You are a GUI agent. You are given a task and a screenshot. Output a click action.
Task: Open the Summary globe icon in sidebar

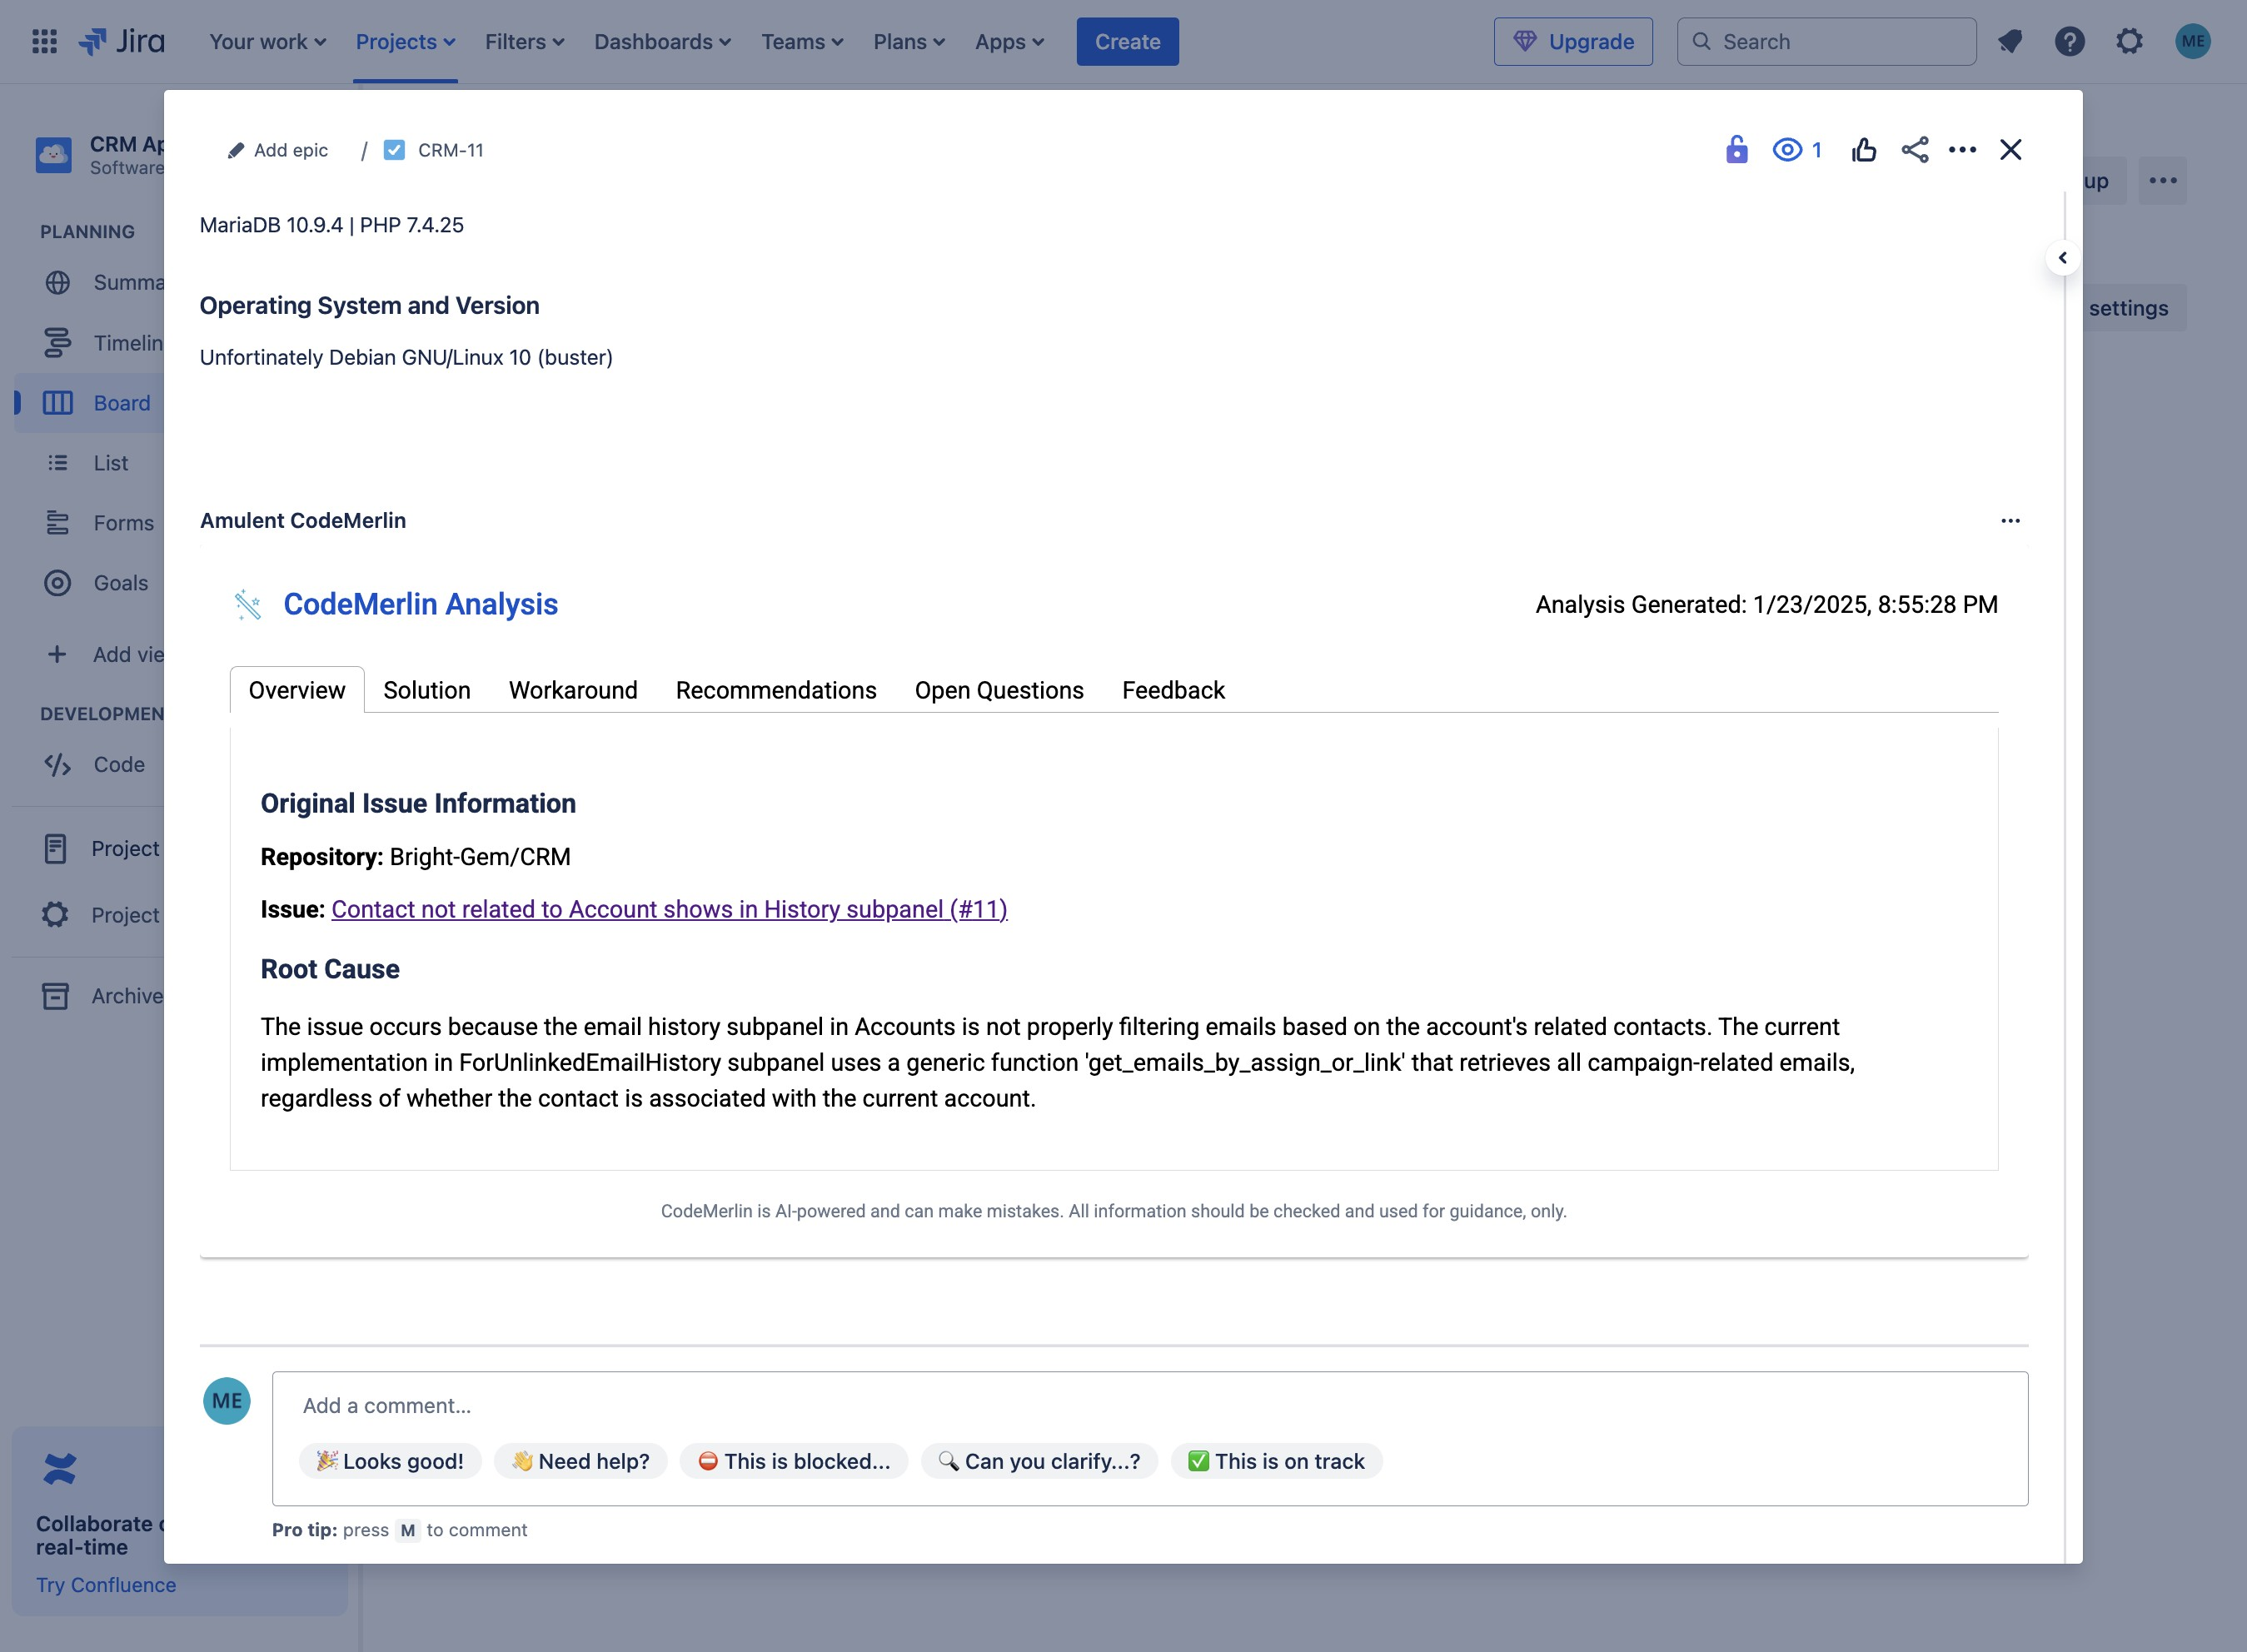point(58,283)
